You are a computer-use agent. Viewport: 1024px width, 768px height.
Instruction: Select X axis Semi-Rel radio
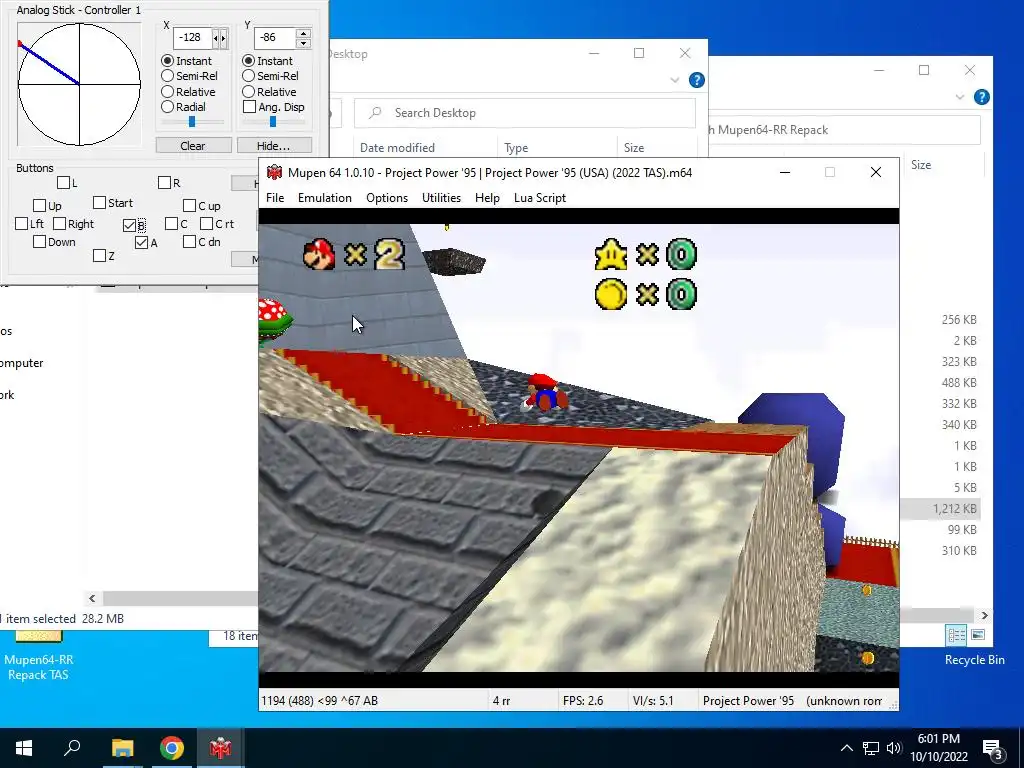pyautogui.click(x=168, y=76)
